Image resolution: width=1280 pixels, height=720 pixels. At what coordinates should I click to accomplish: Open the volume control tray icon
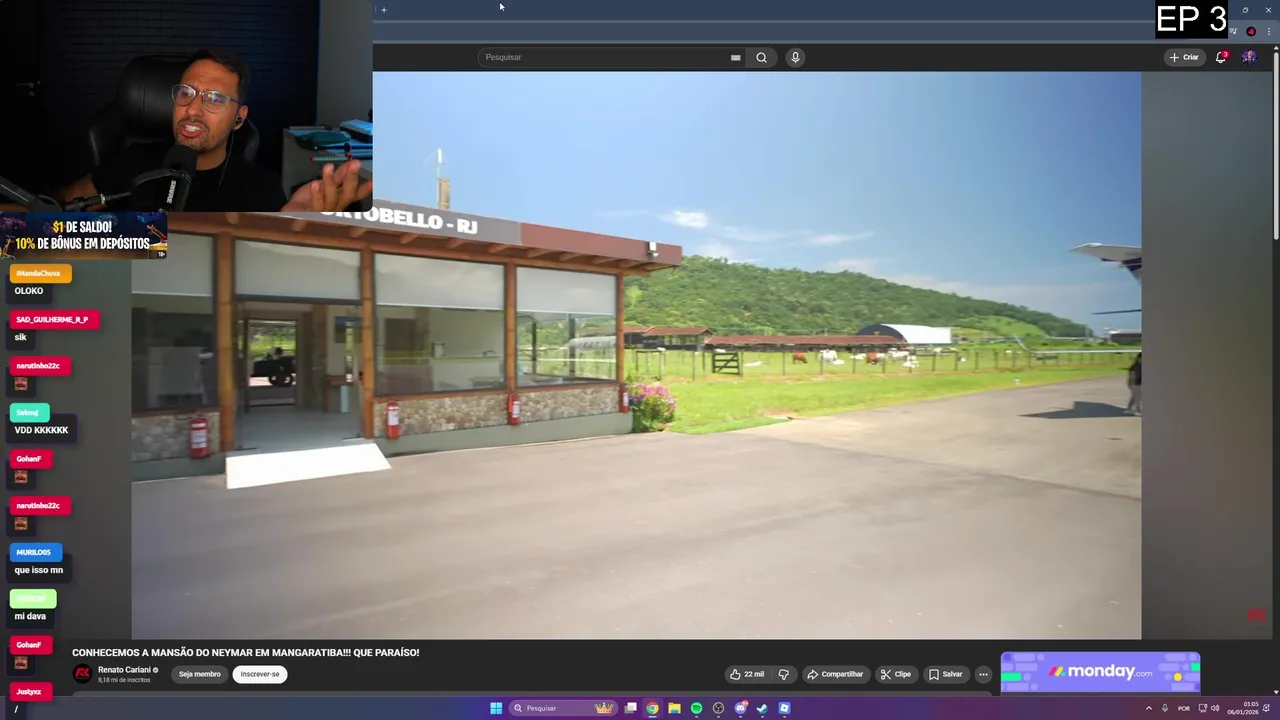1215,708
